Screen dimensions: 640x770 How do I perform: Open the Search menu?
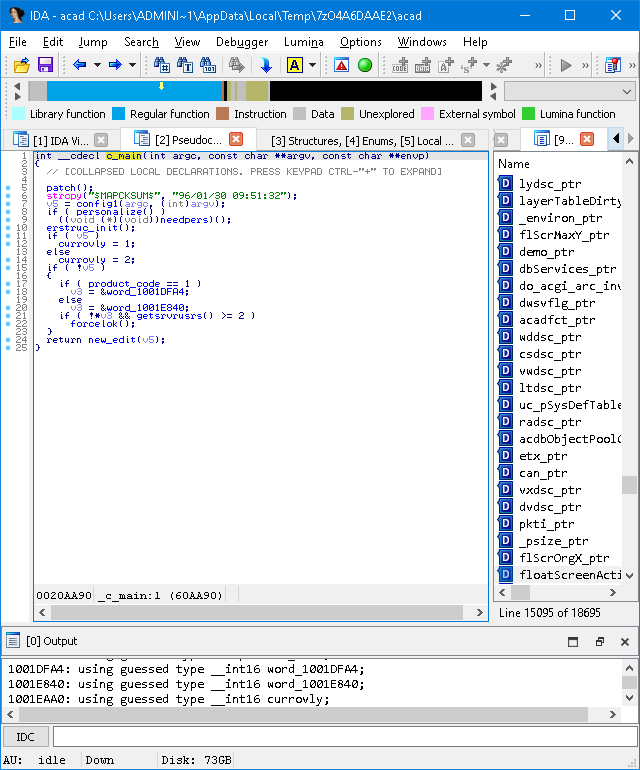pyautogui.click(x=141, y=42)
